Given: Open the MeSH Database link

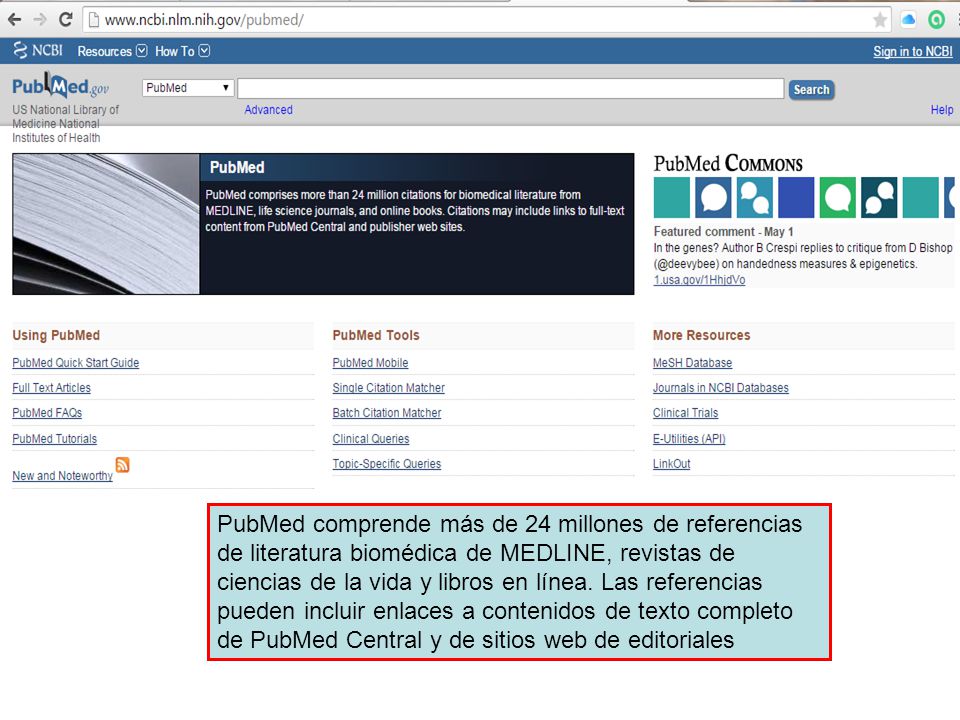Looking at the screenshot, I should pyautogui.click(x=692, y=362).
